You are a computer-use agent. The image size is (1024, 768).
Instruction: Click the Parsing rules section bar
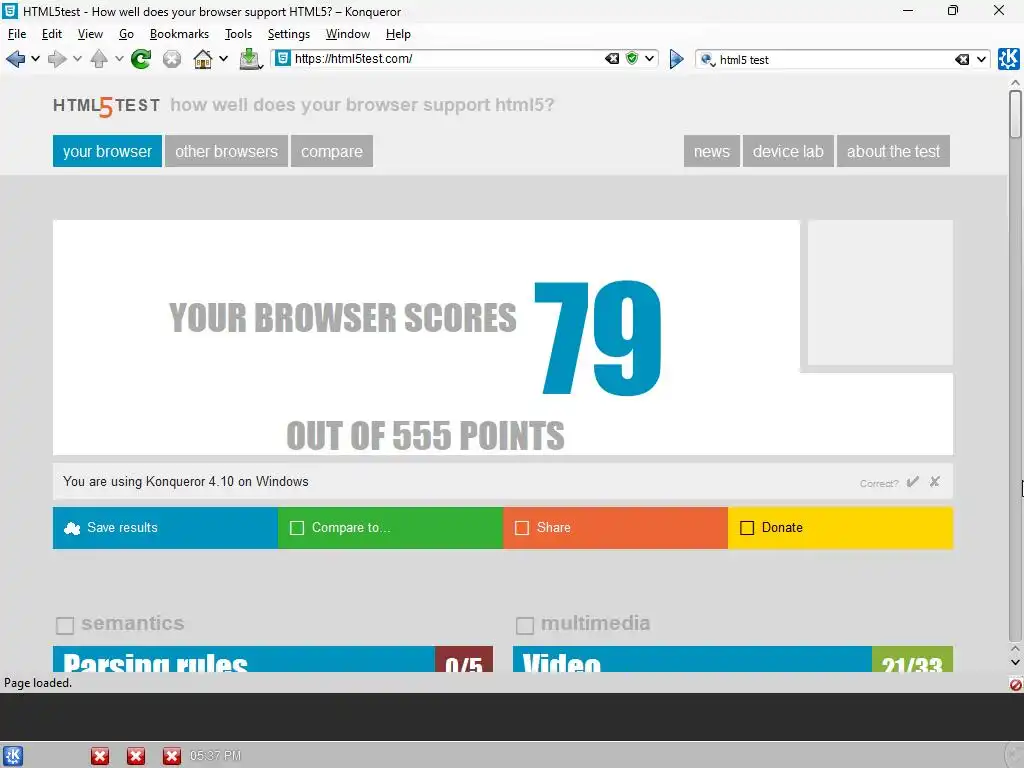pos(273,659)
